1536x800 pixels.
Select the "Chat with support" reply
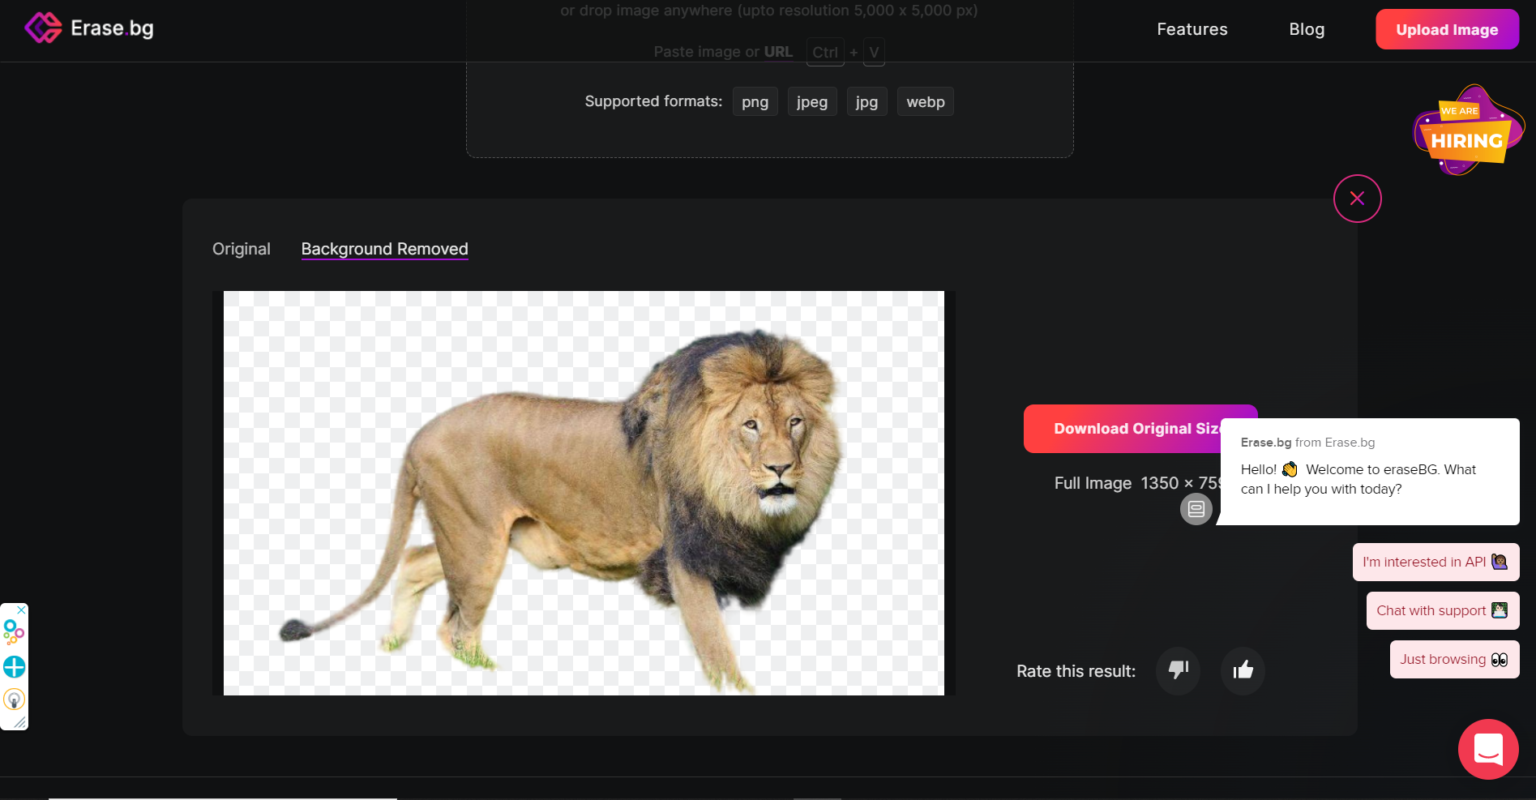[x=1442, y=611]
